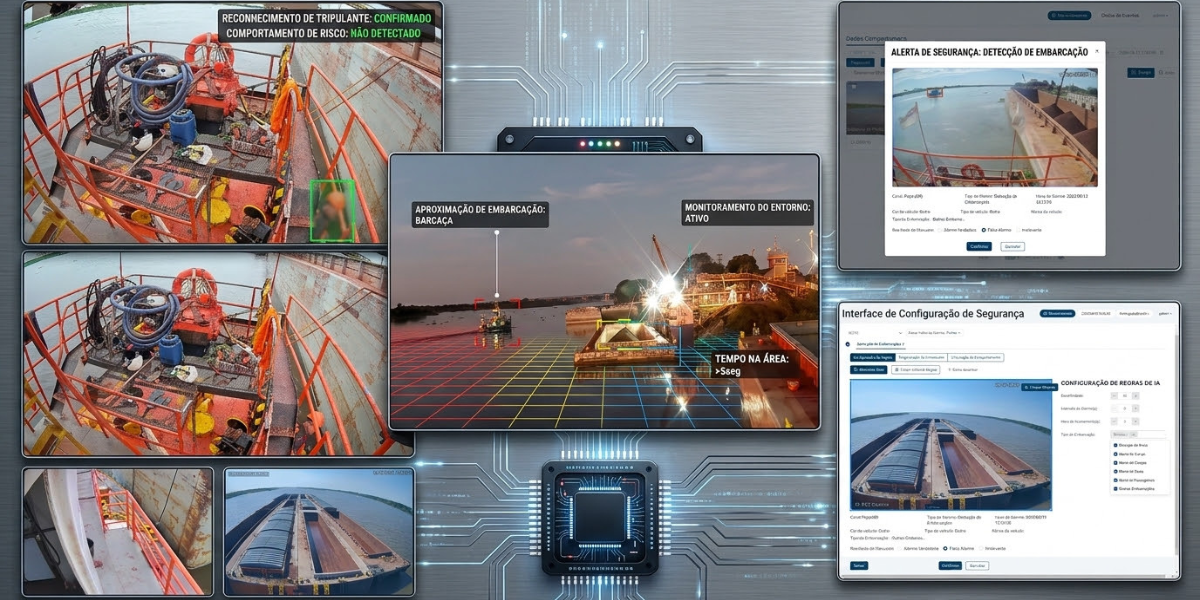The image size is (1200, 600).
Task: Increase the Intervalo de Alarme value
Action: coord(1138,408)
